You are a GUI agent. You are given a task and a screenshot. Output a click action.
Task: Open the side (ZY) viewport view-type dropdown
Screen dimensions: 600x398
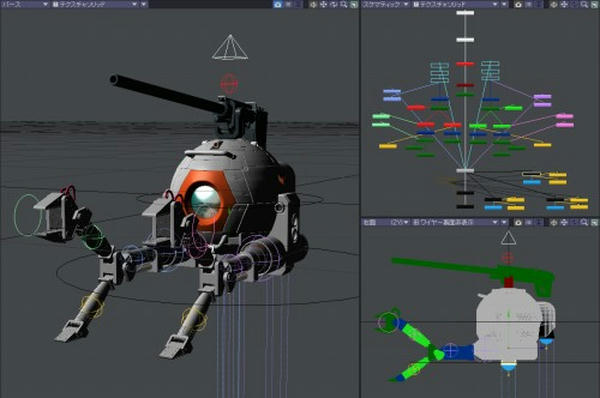(x=386, y=222)
